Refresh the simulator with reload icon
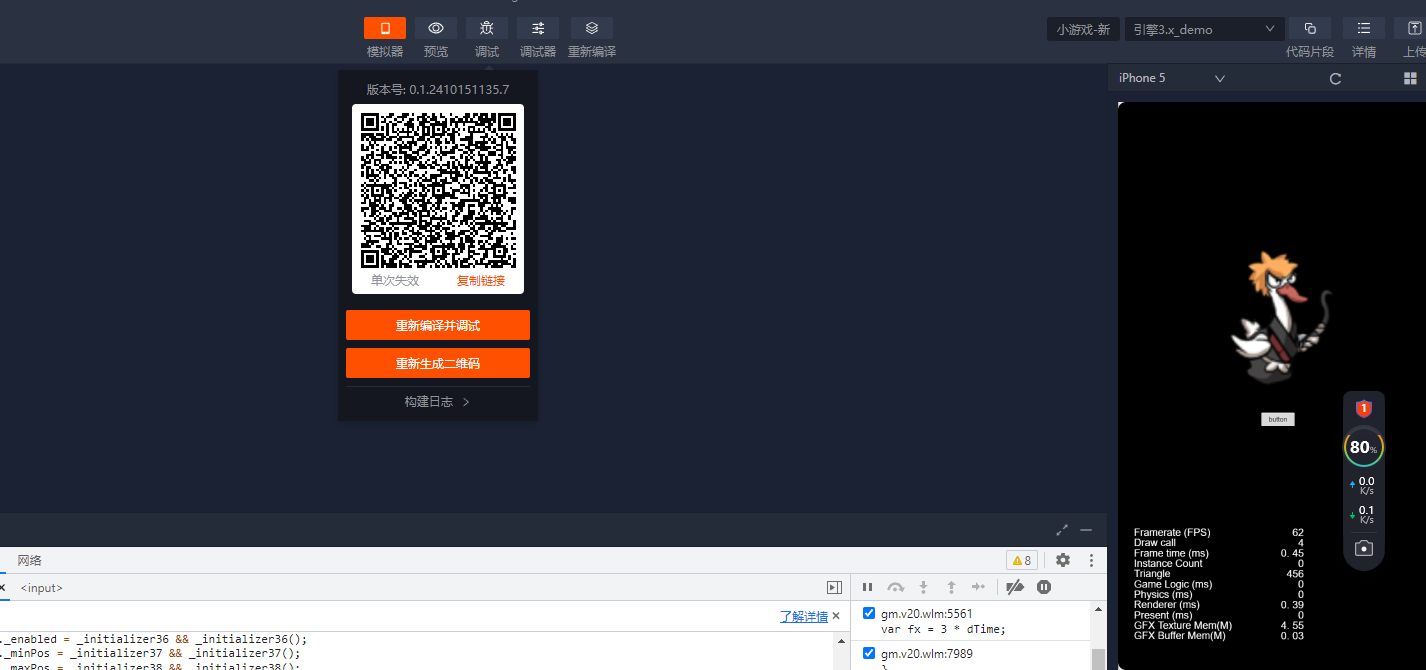 click(x=1335, y=78)
